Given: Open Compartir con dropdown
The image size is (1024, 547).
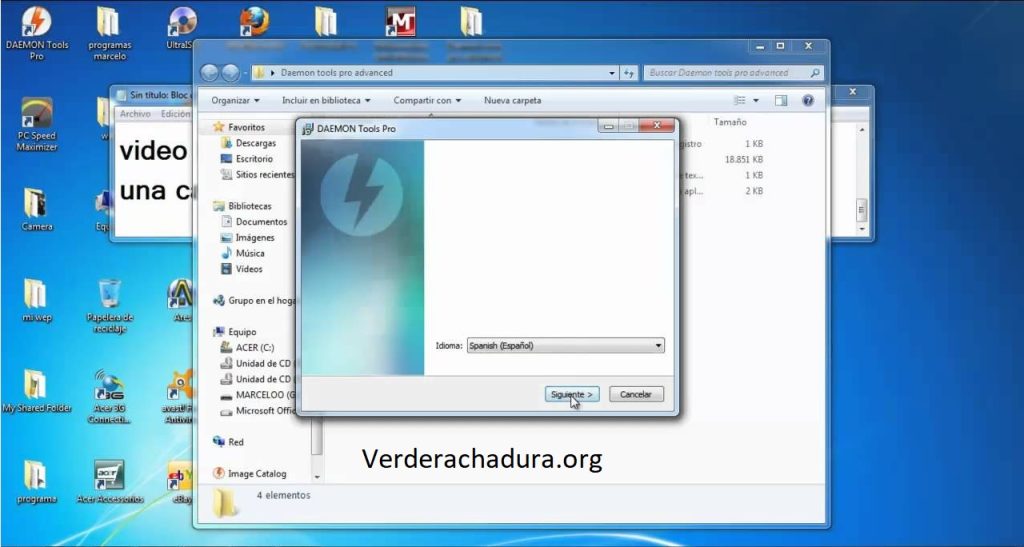Looking at the screenshot, I should [427, 101].
